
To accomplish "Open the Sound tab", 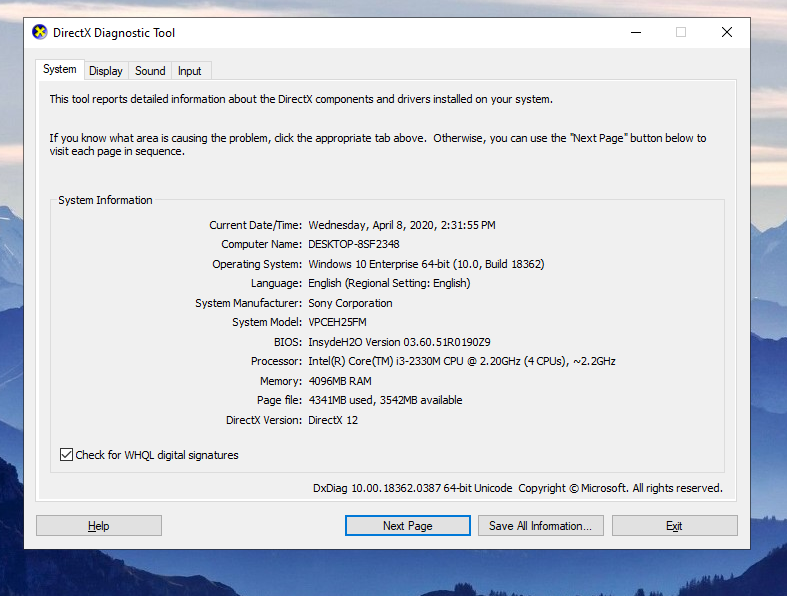I will pos(150,71).
